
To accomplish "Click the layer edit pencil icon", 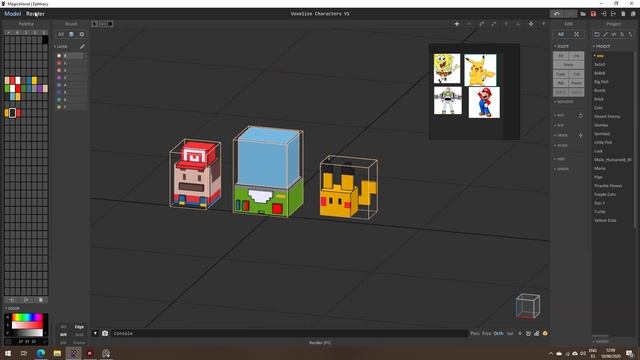I will pos(82,47).
